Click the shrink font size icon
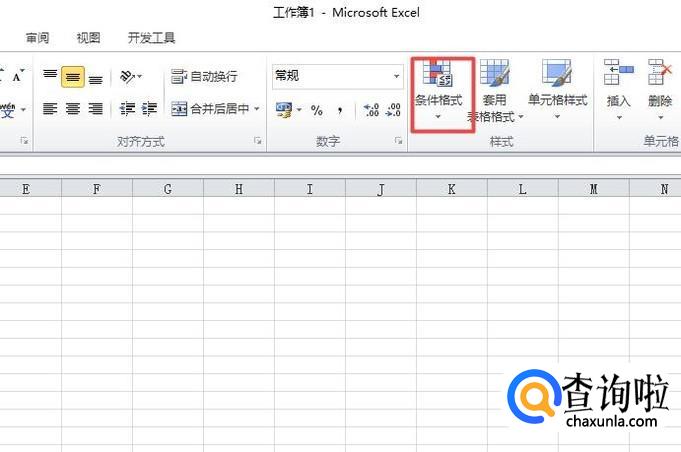Viewport: 681px width, 452px height. [18, 76]
